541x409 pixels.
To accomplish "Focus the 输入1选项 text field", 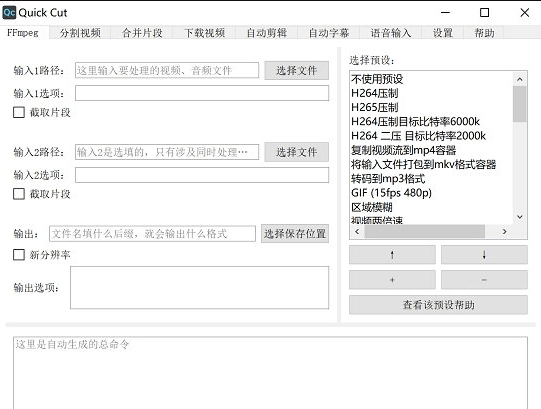I will (x=202, y=93).
